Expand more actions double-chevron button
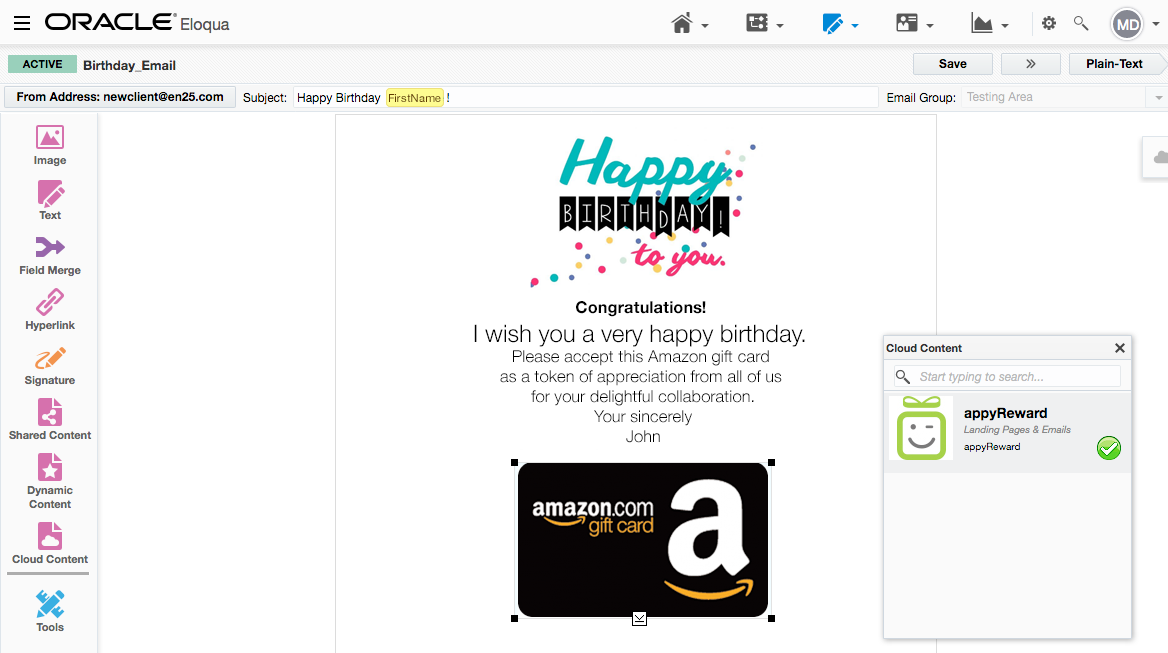Image resolution: width=1168 pixels, height=653 pixels. point(1031,64)
